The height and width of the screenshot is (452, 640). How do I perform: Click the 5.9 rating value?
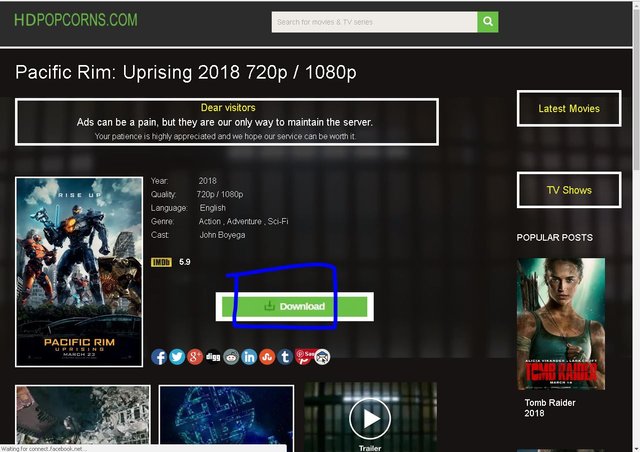[184, 262]
